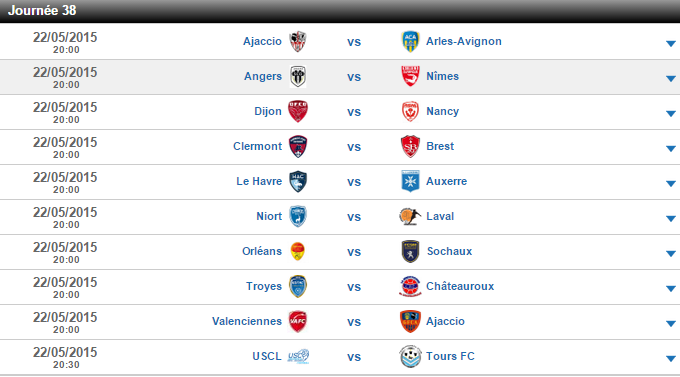The image size is (680, 377).
Task: Click the Arles-Avignon club crest
Action: coord(410,42)
